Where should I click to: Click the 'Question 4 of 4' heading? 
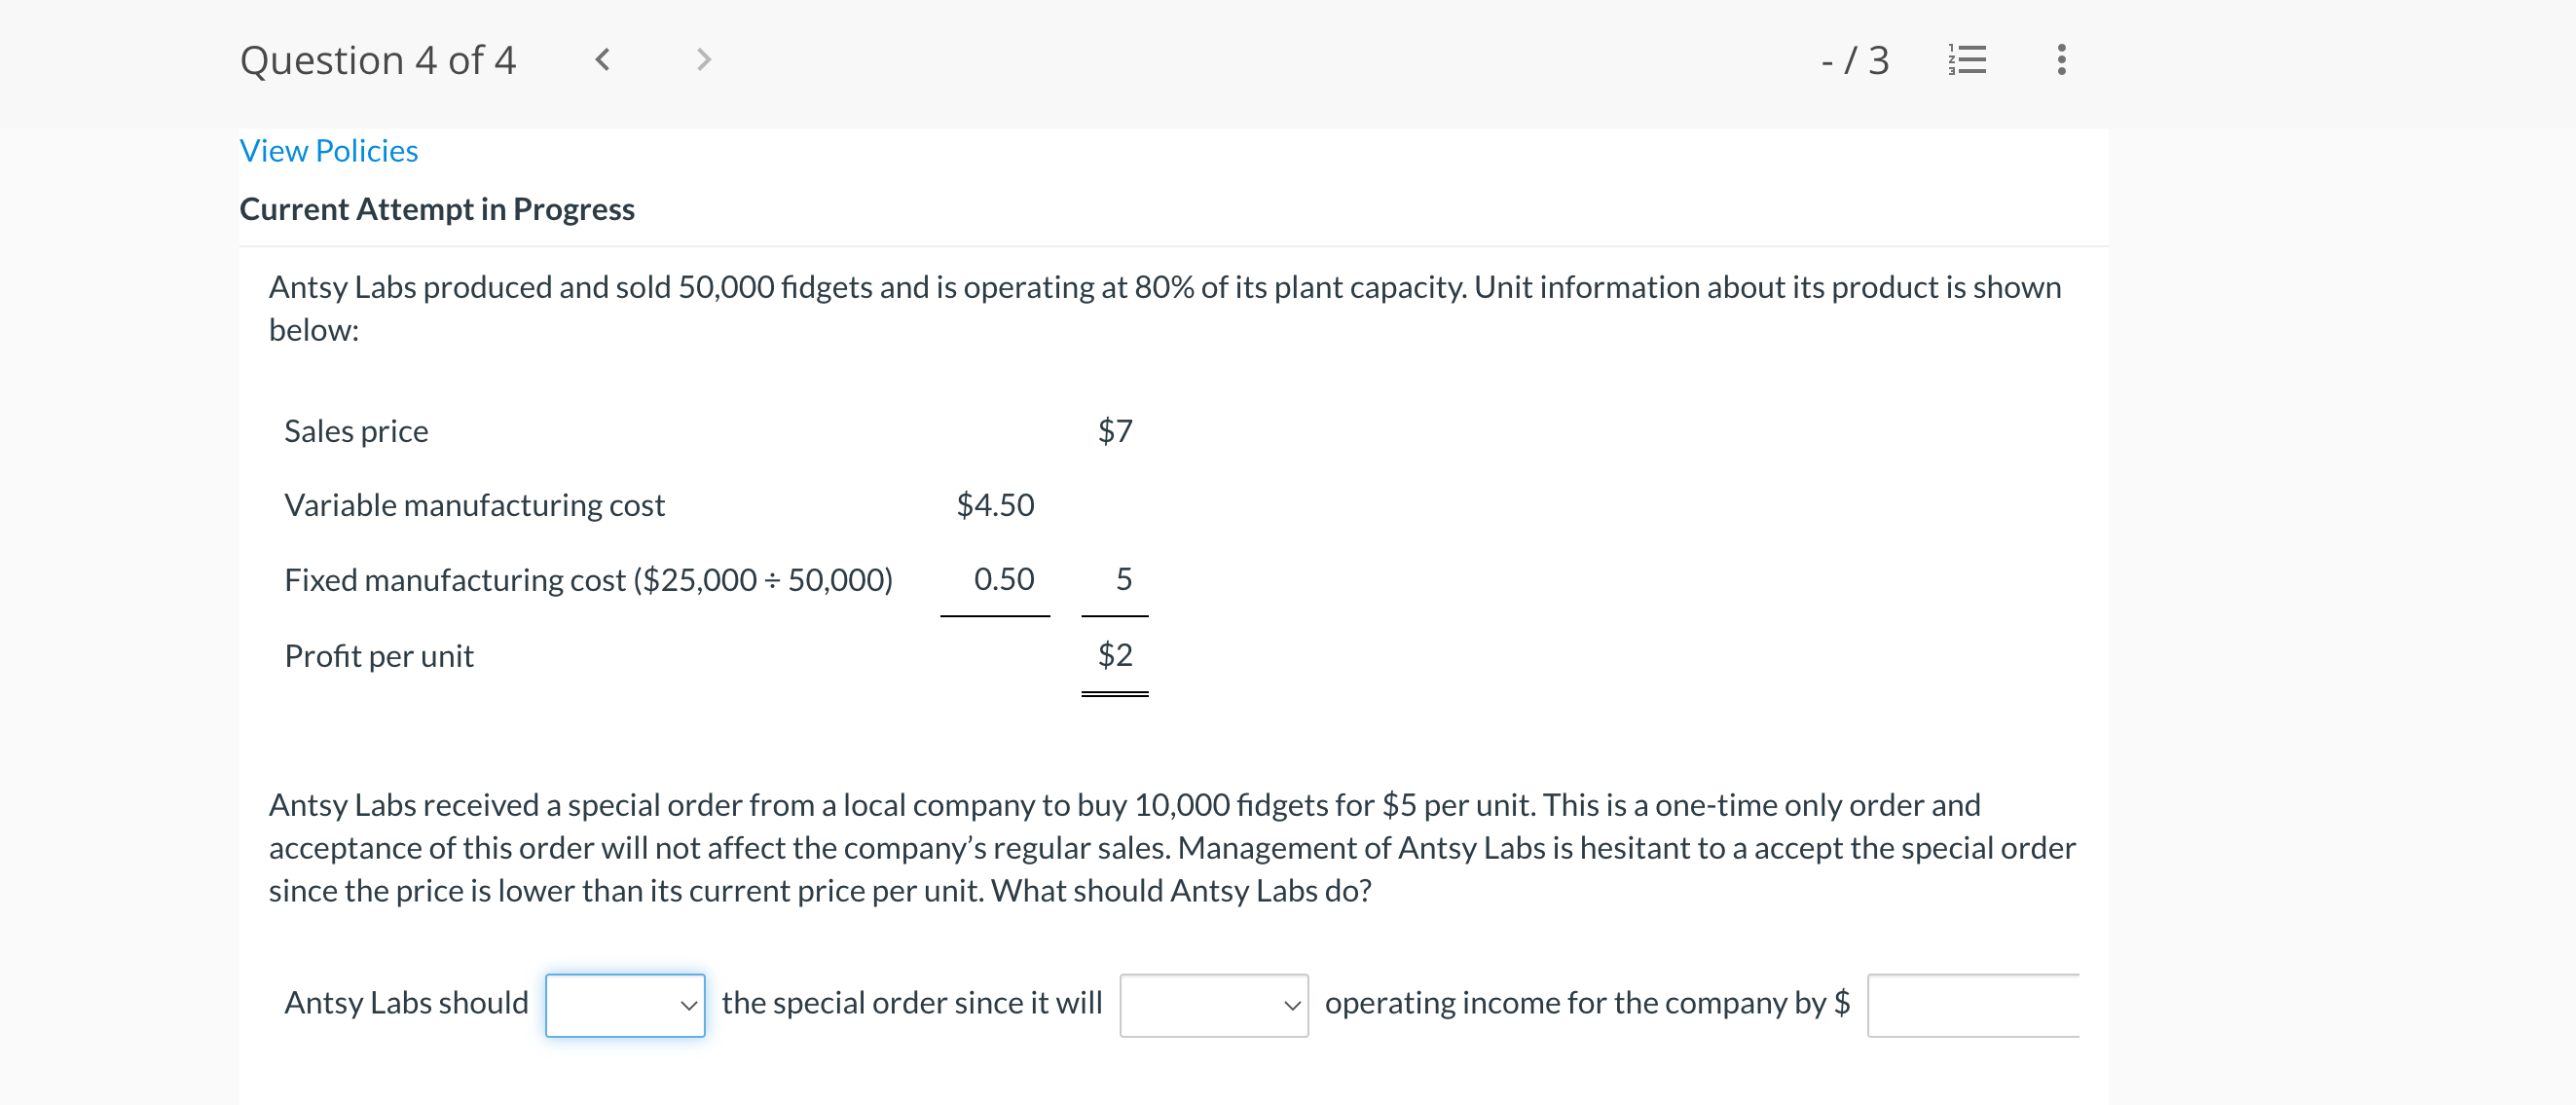coord(378,60)
